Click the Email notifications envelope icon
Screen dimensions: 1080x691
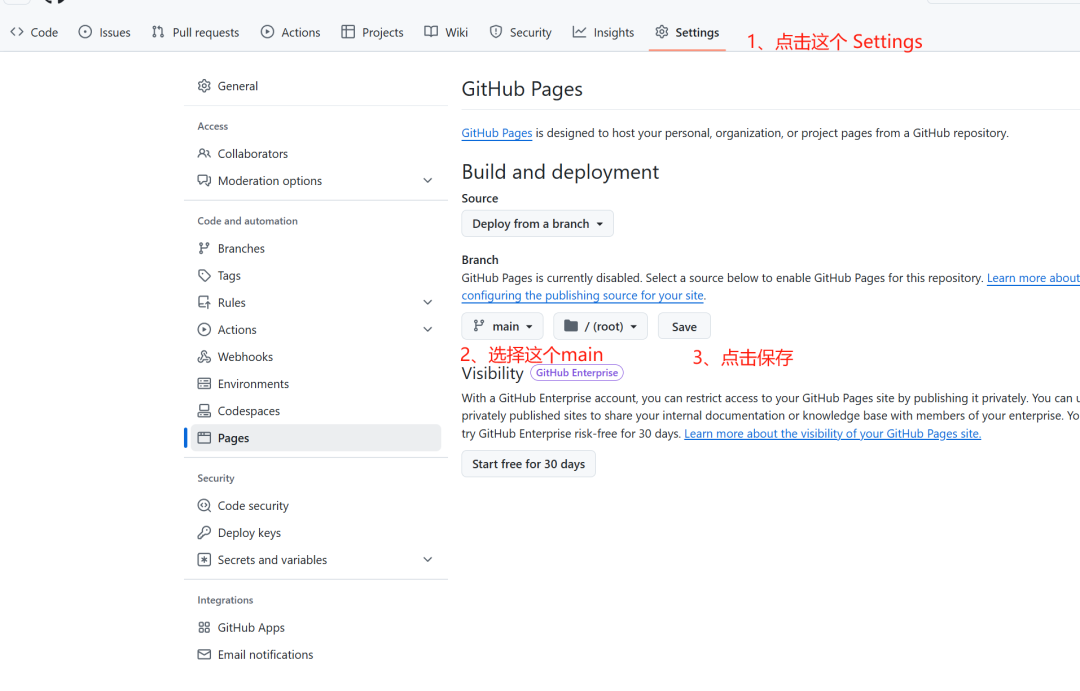204,654
